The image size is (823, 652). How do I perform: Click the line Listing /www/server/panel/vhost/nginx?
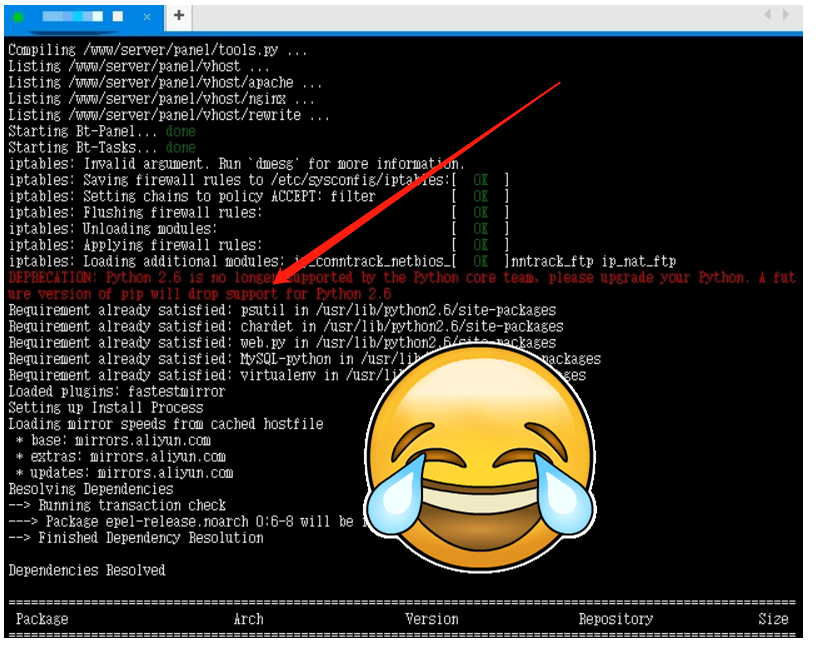(161, 99)
